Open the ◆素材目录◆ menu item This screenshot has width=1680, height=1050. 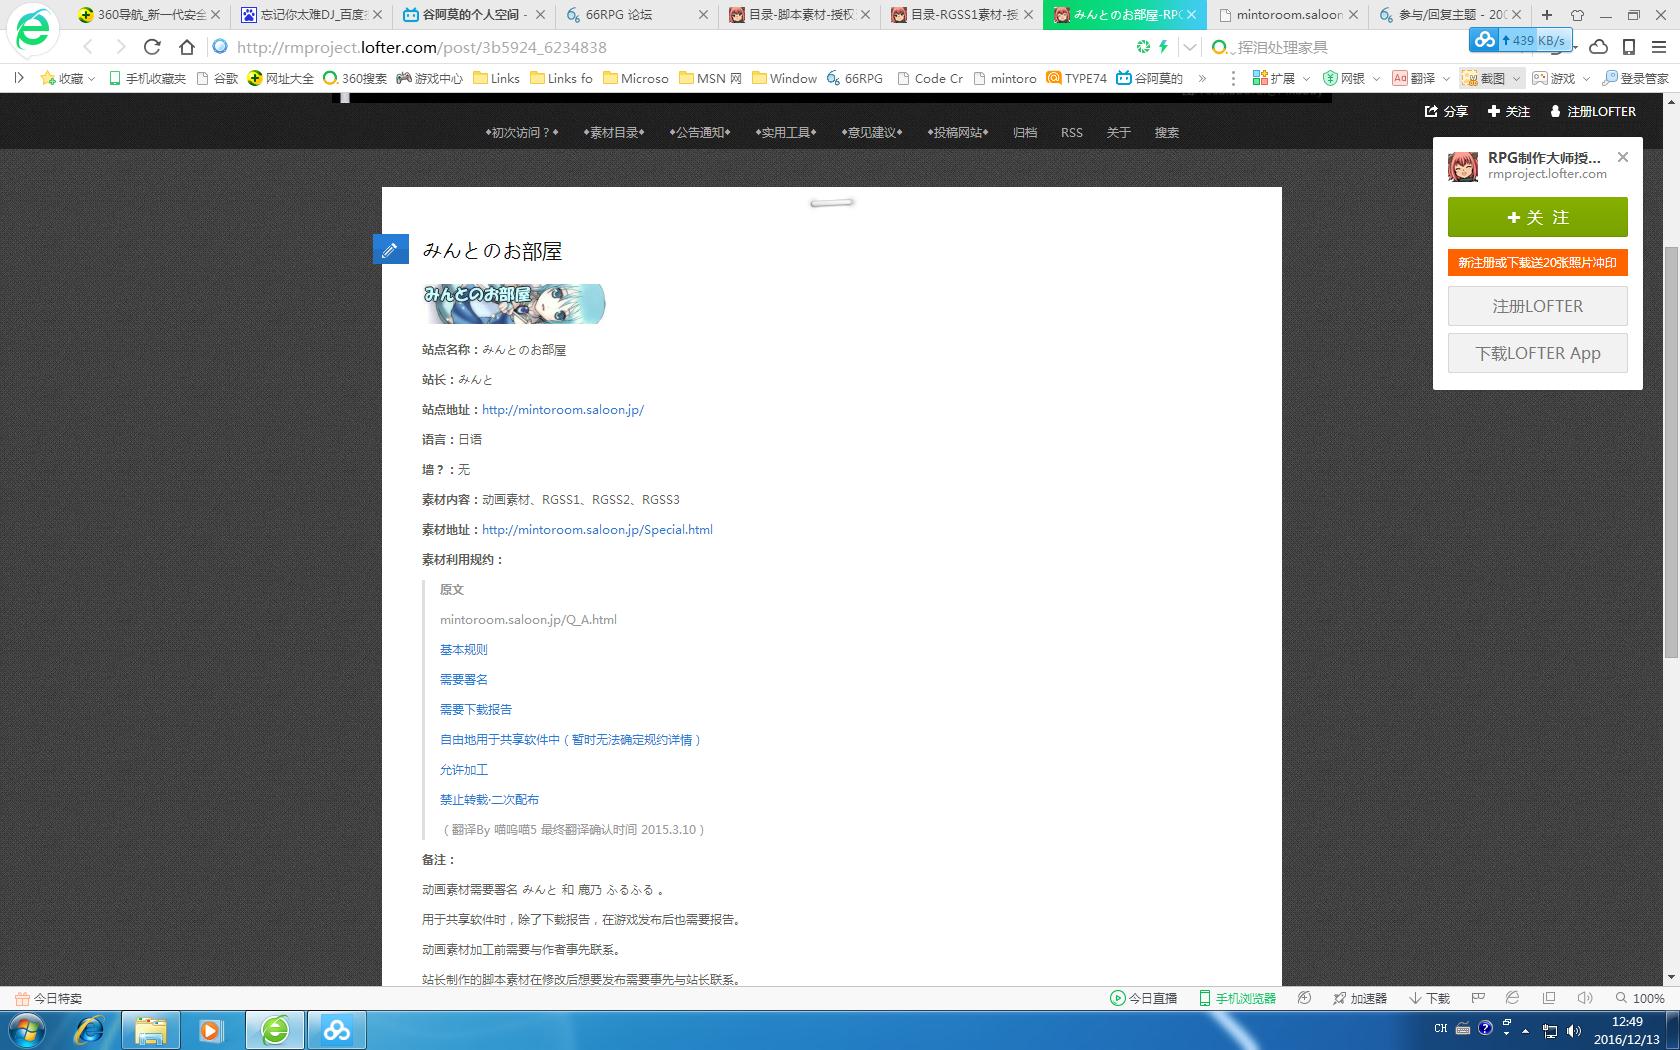[614, 132]
